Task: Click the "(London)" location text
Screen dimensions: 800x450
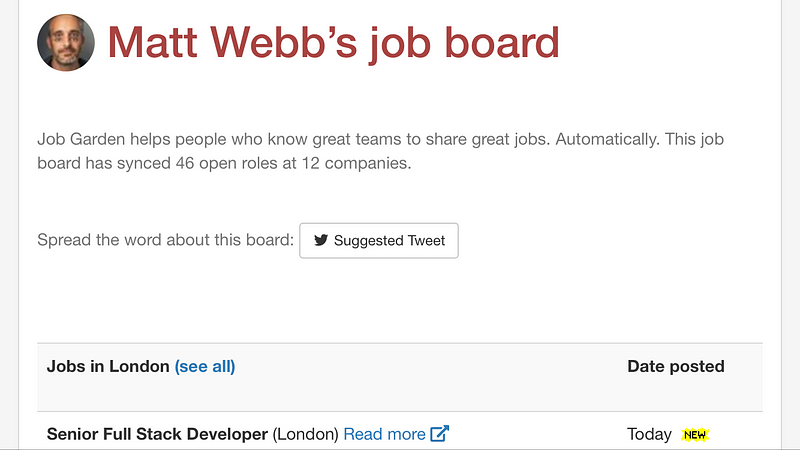Action: [x=305, y=434]
